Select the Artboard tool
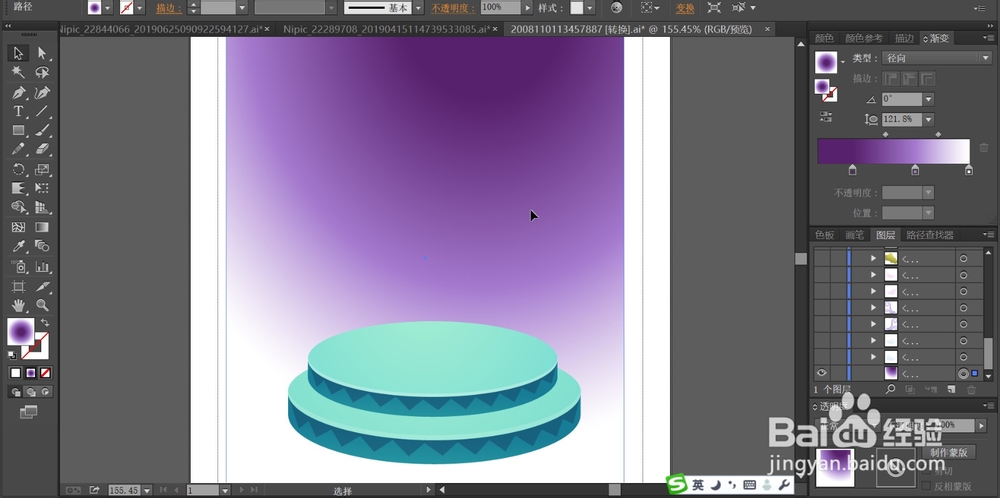The width and height of the screenshot is (1000, 498). 18,286
